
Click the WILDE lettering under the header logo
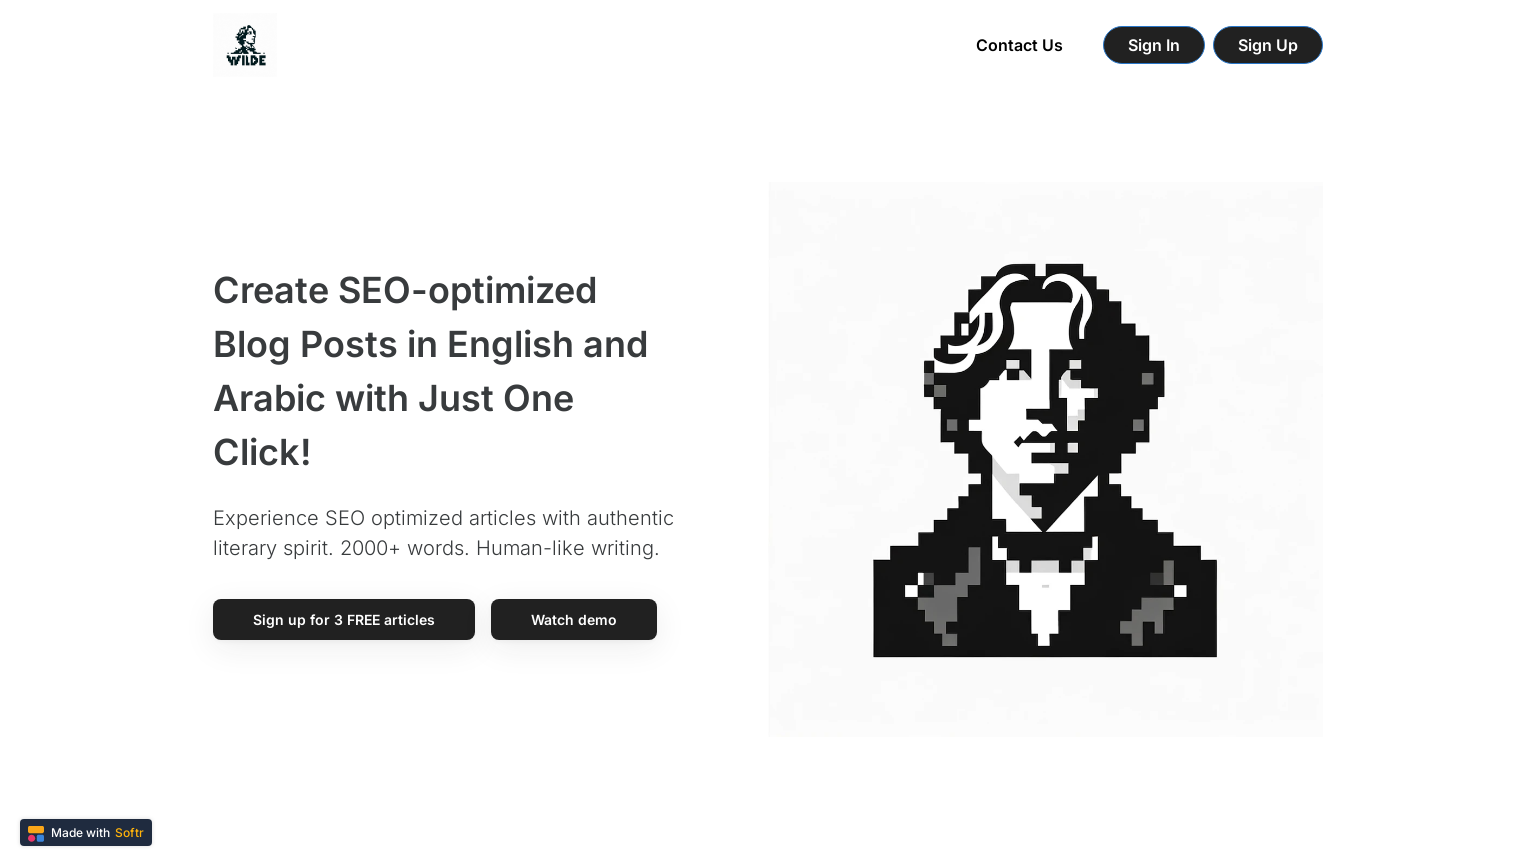pos(246,60)
